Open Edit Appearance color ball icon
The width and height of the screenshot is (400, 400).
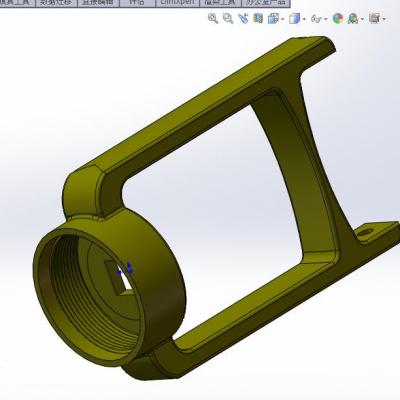point(338,19)
